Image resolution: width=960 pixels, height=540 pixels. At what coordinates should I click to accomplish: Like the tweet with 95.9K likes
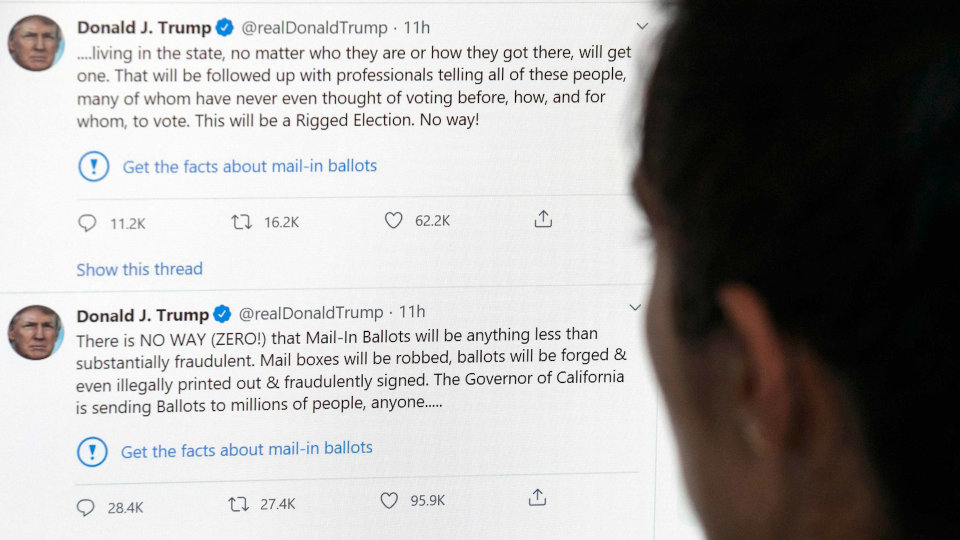(389, 500)
